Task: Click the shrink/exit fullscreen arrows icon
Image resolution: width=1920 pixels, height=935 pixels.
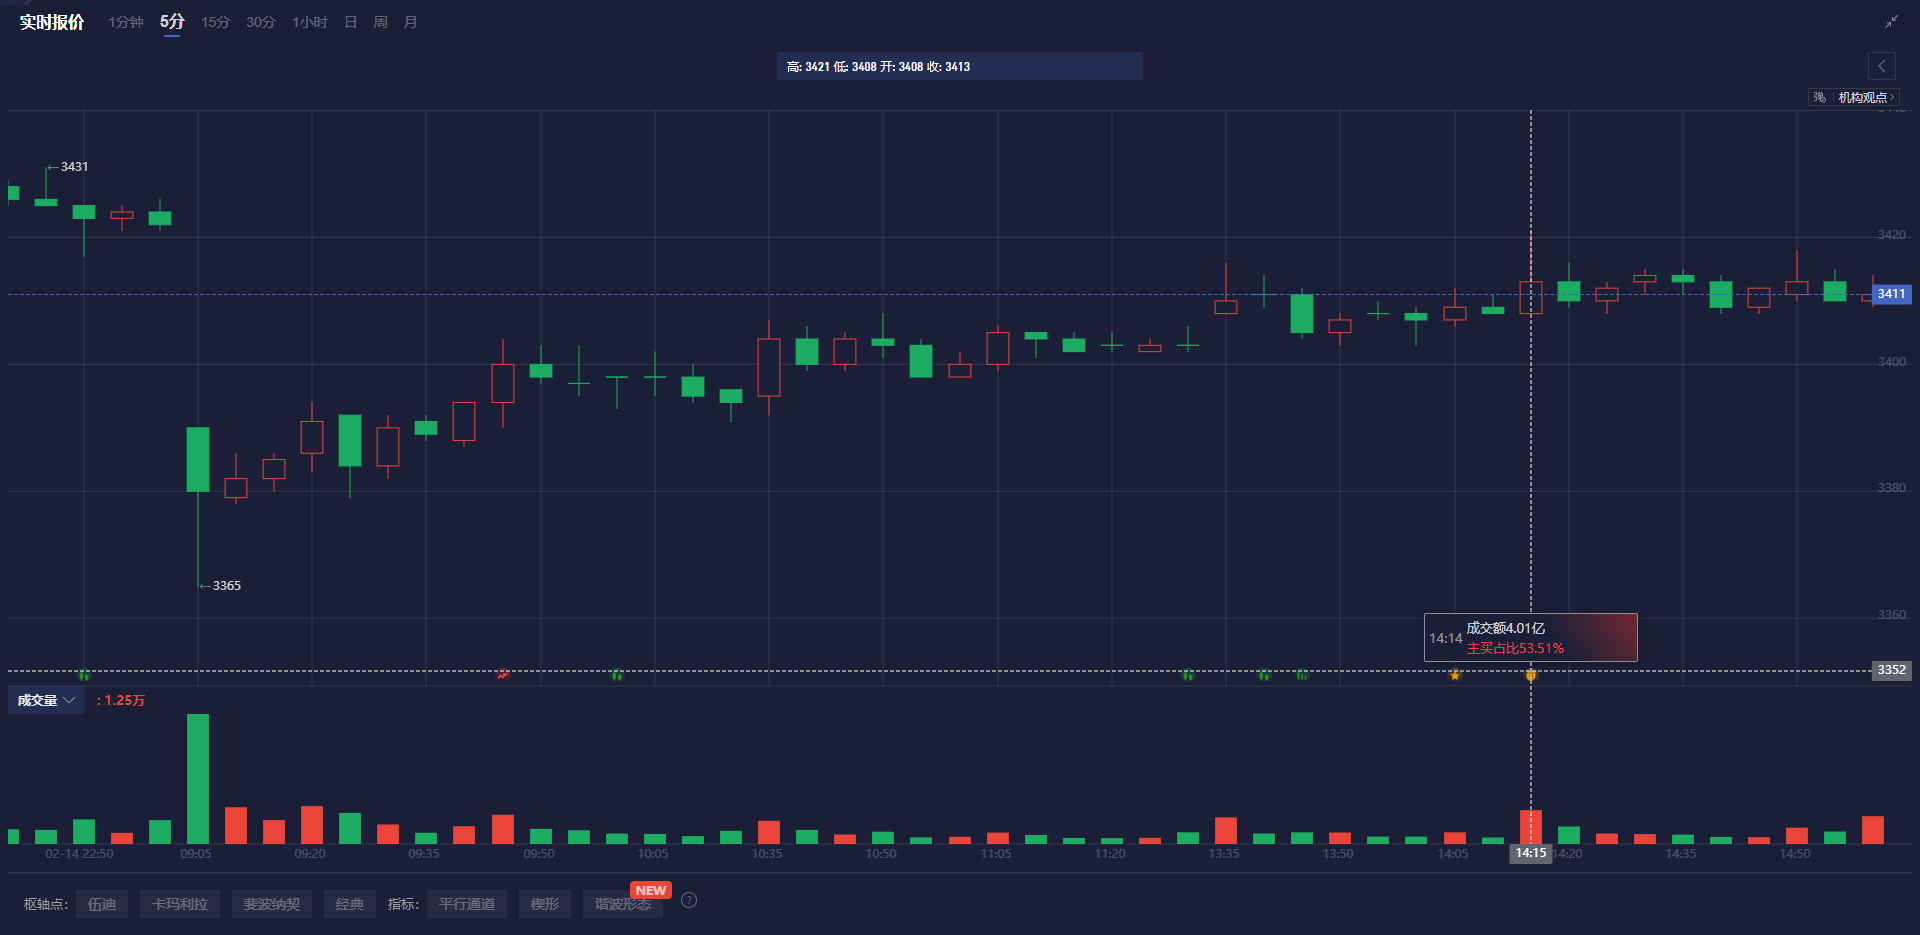Action: click(1891, 22)
